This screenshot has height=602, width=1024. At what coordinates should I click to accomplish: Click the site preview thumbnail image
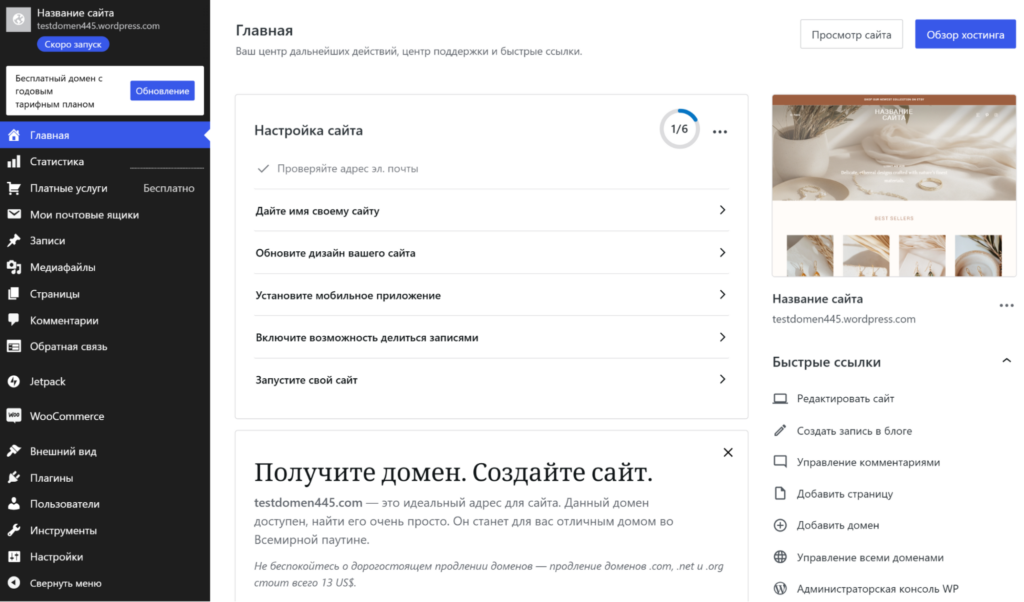894,185
